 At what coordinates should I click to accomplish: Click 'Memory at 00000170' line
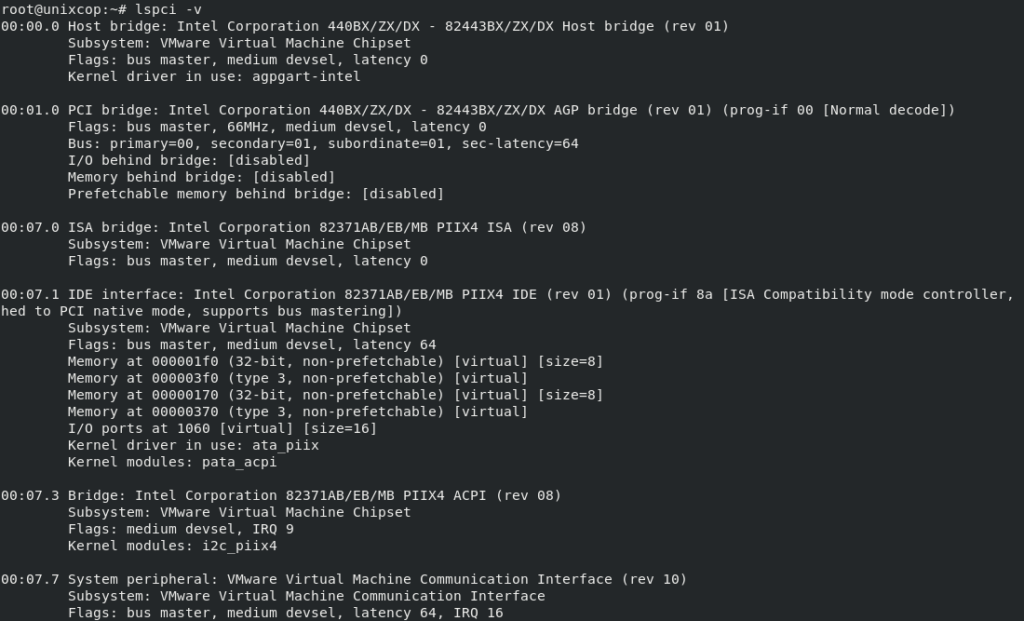[x=336, y=395]
